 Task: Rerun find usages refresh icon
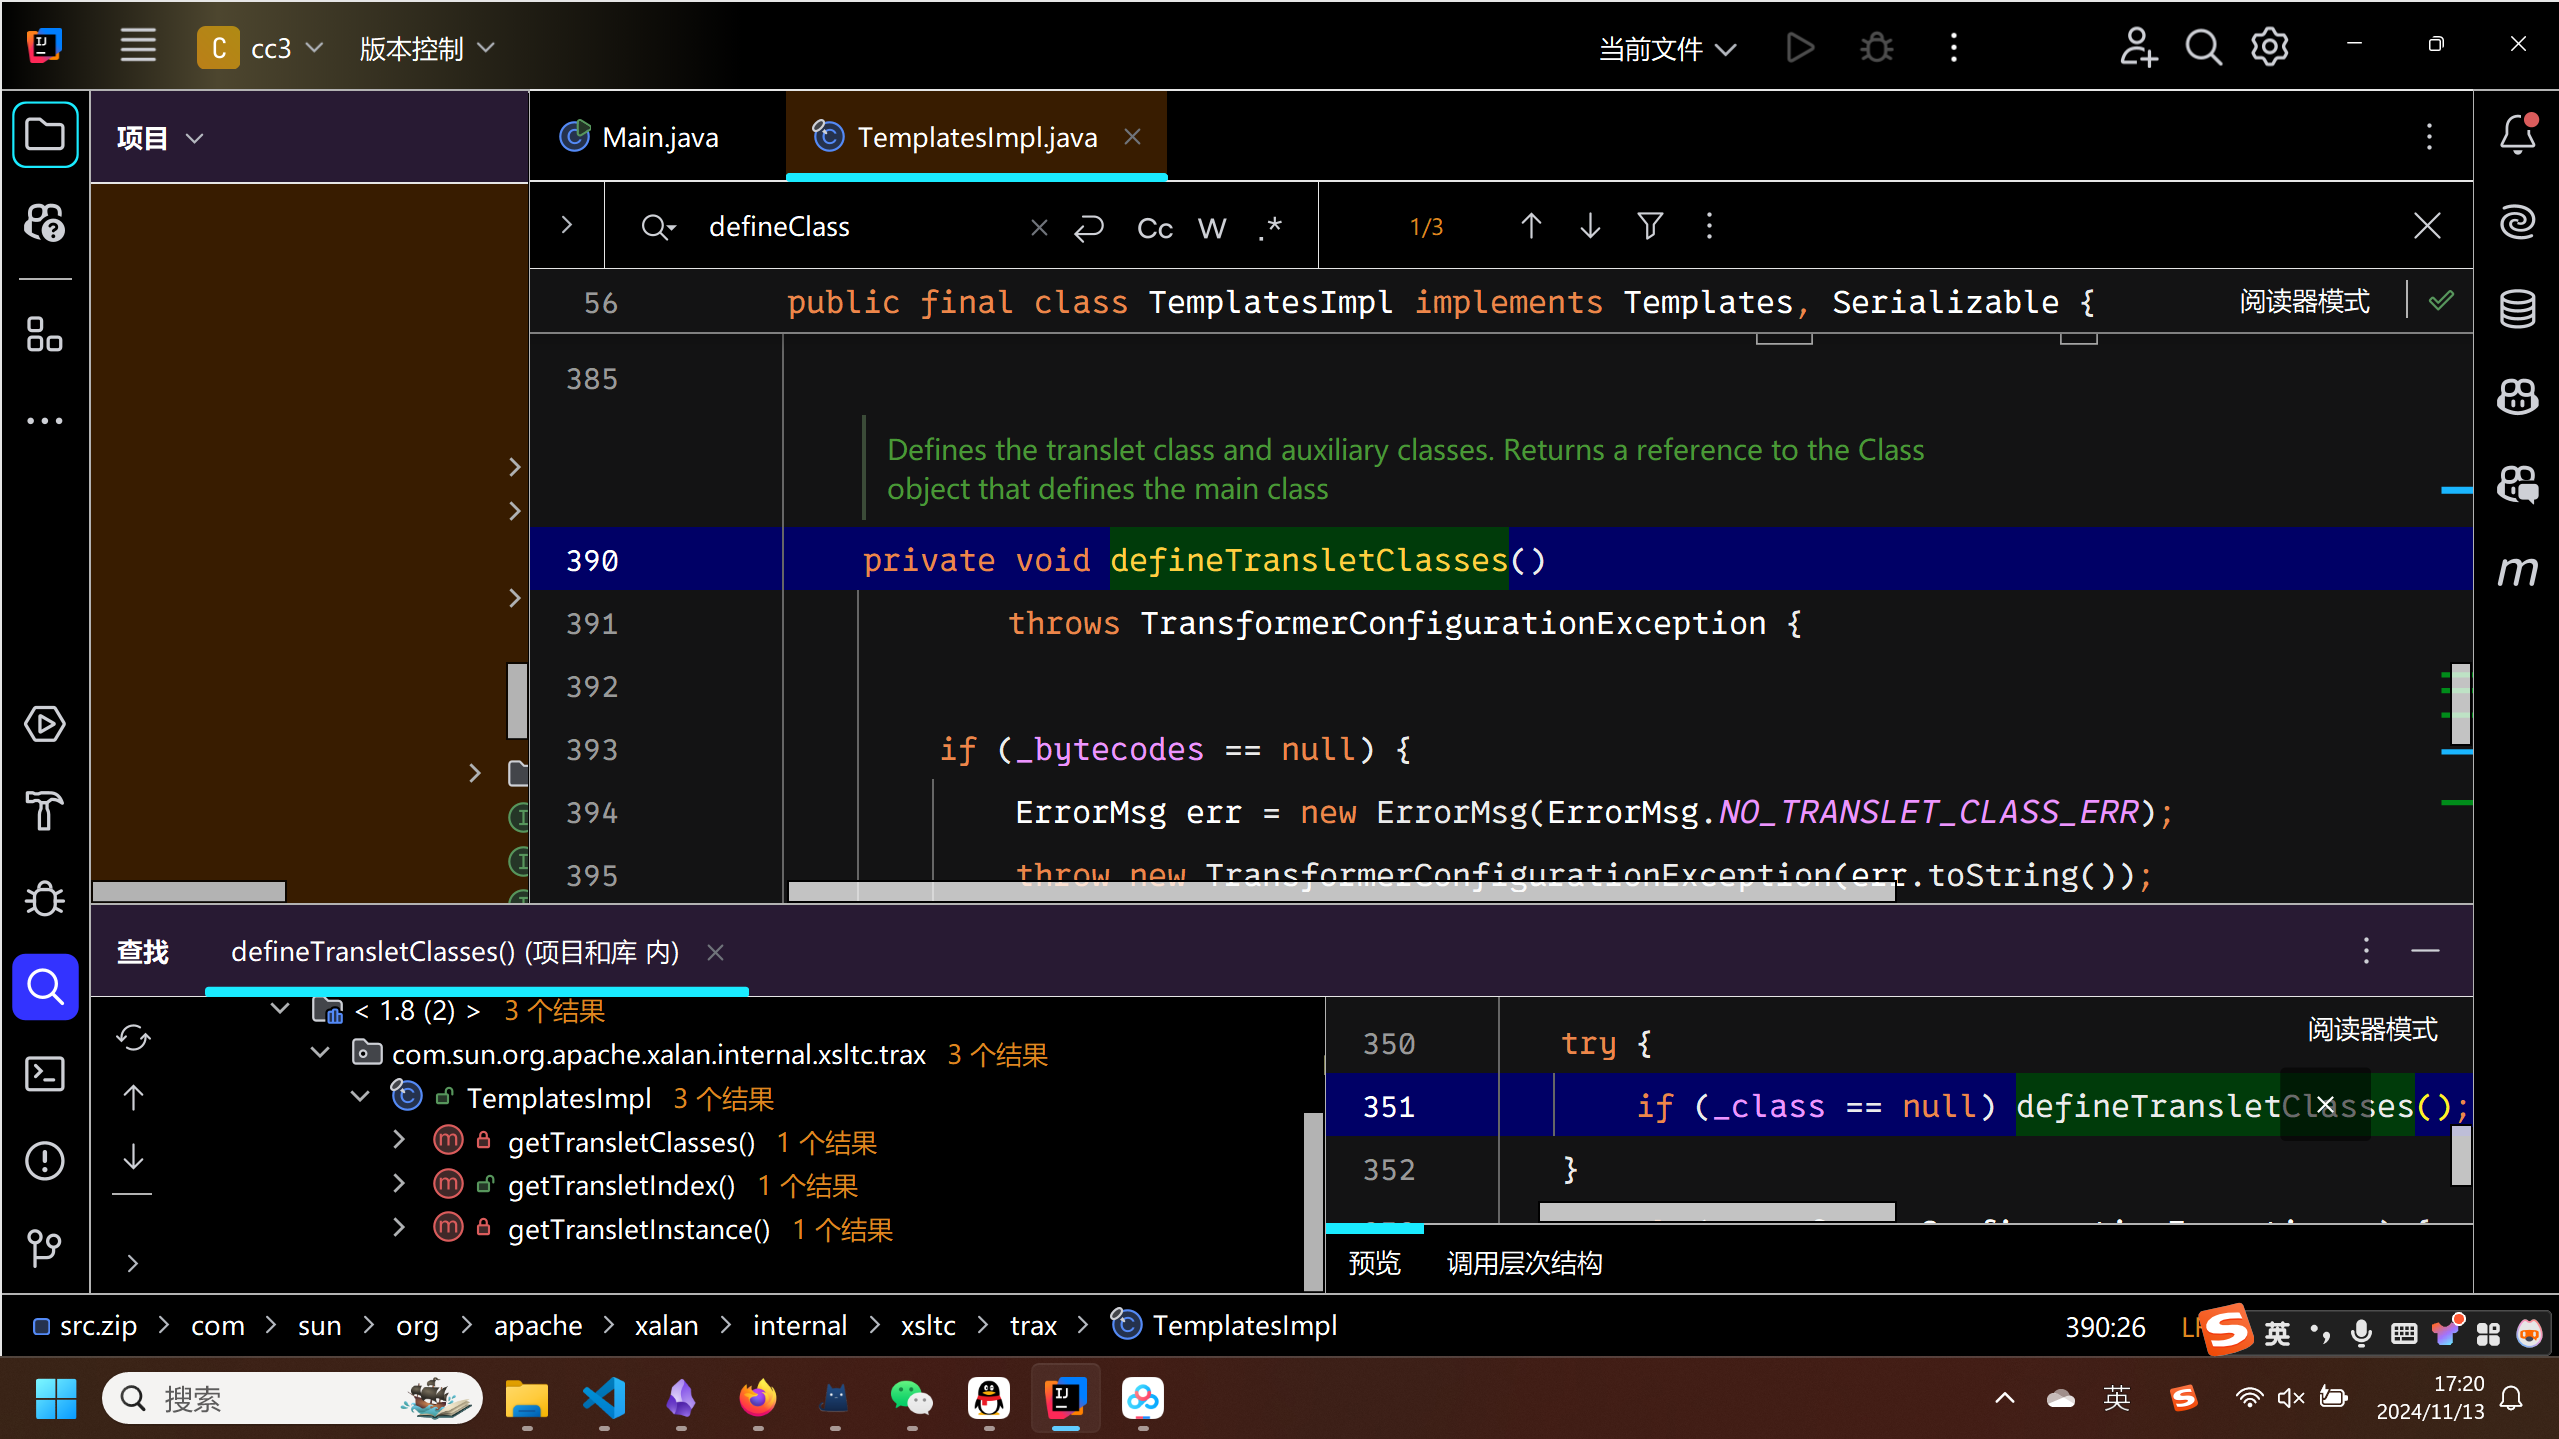[x=133, y=1038]
